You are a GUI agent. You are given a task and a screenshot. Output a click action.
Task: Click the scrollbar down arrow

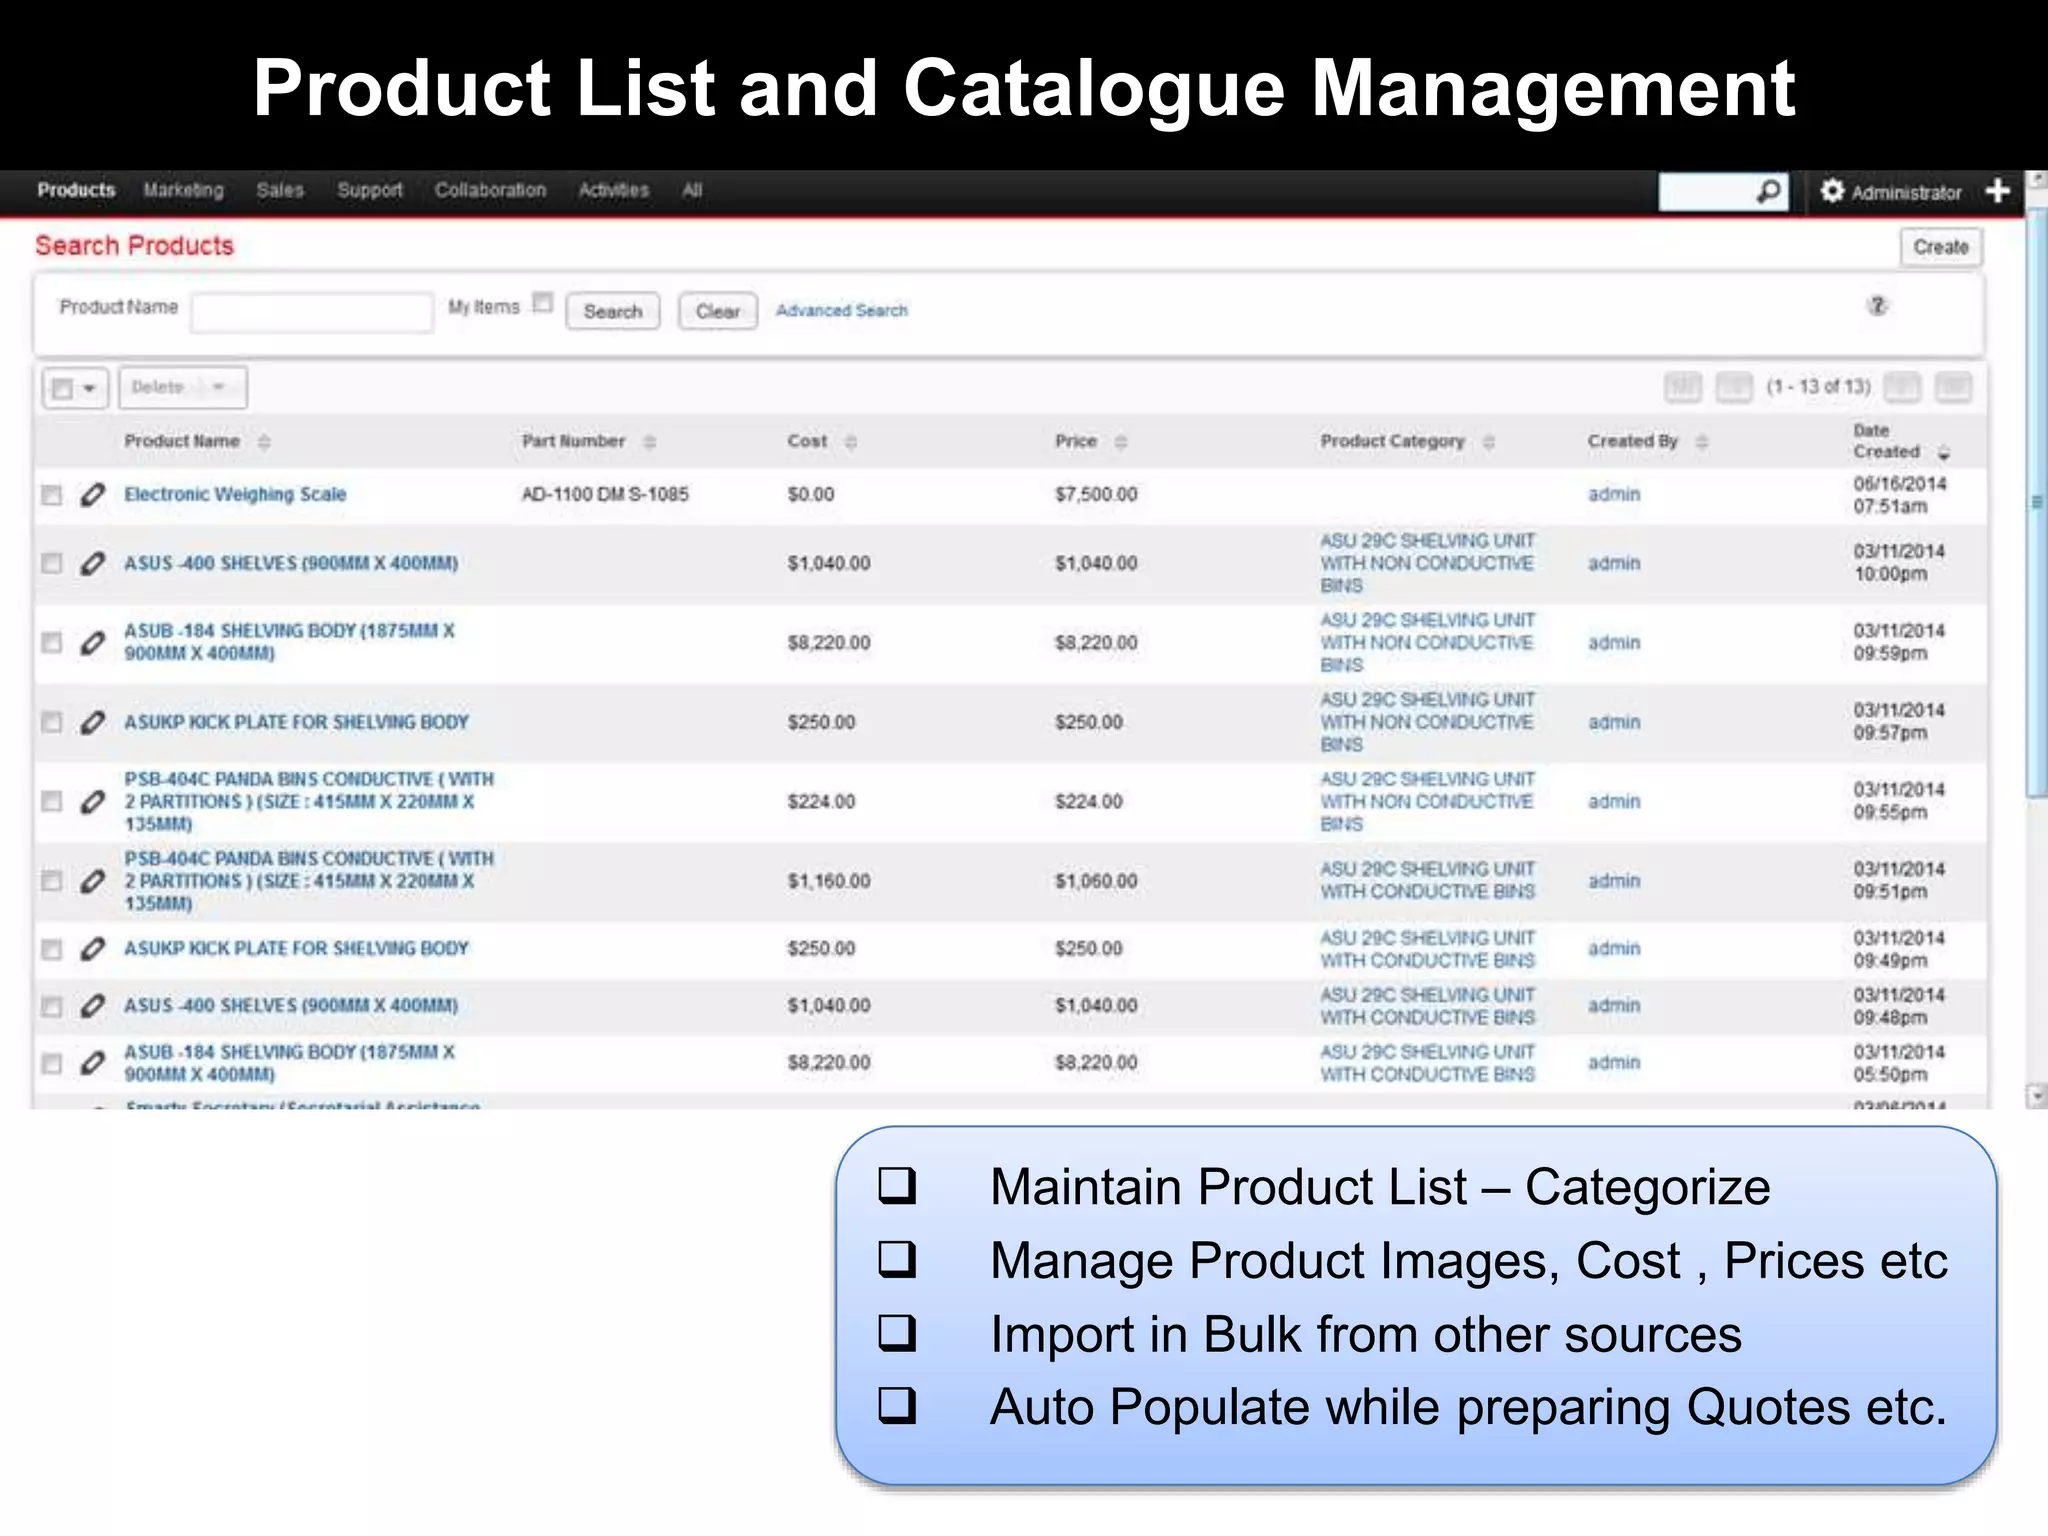tap(2036, 1096)
